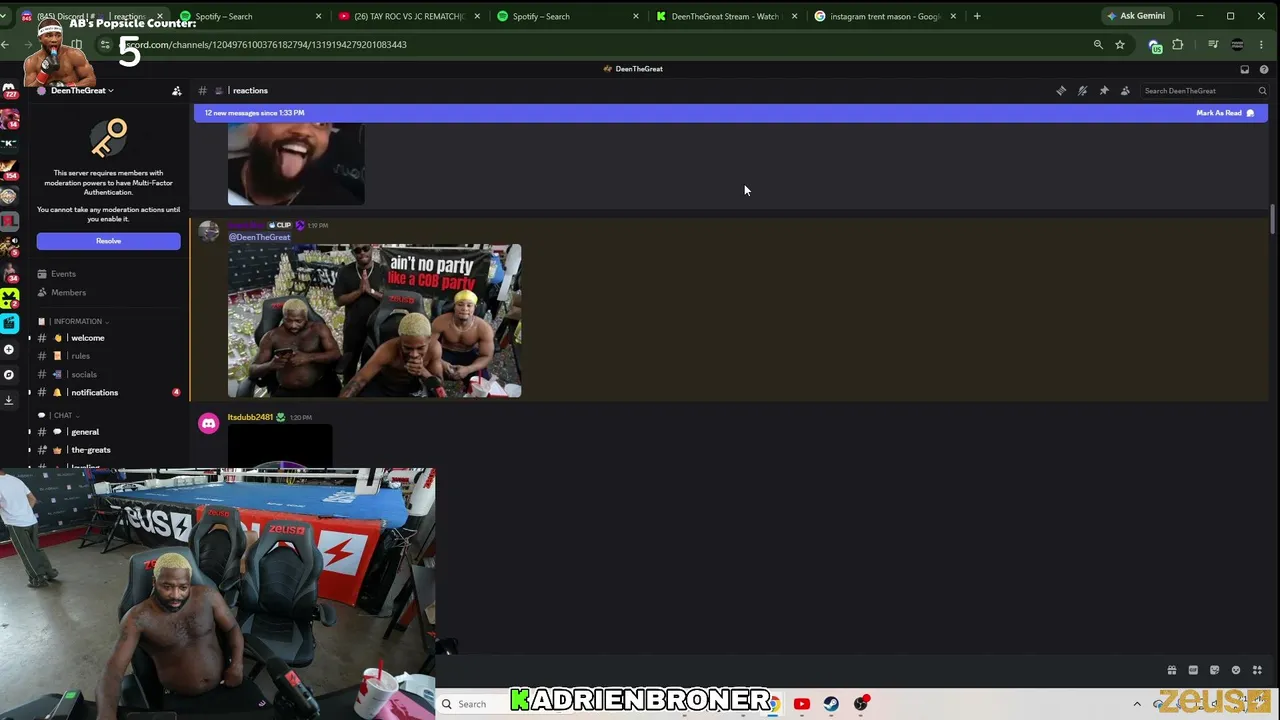Switch to the instagram trent mason Google tab

(885, 16)
